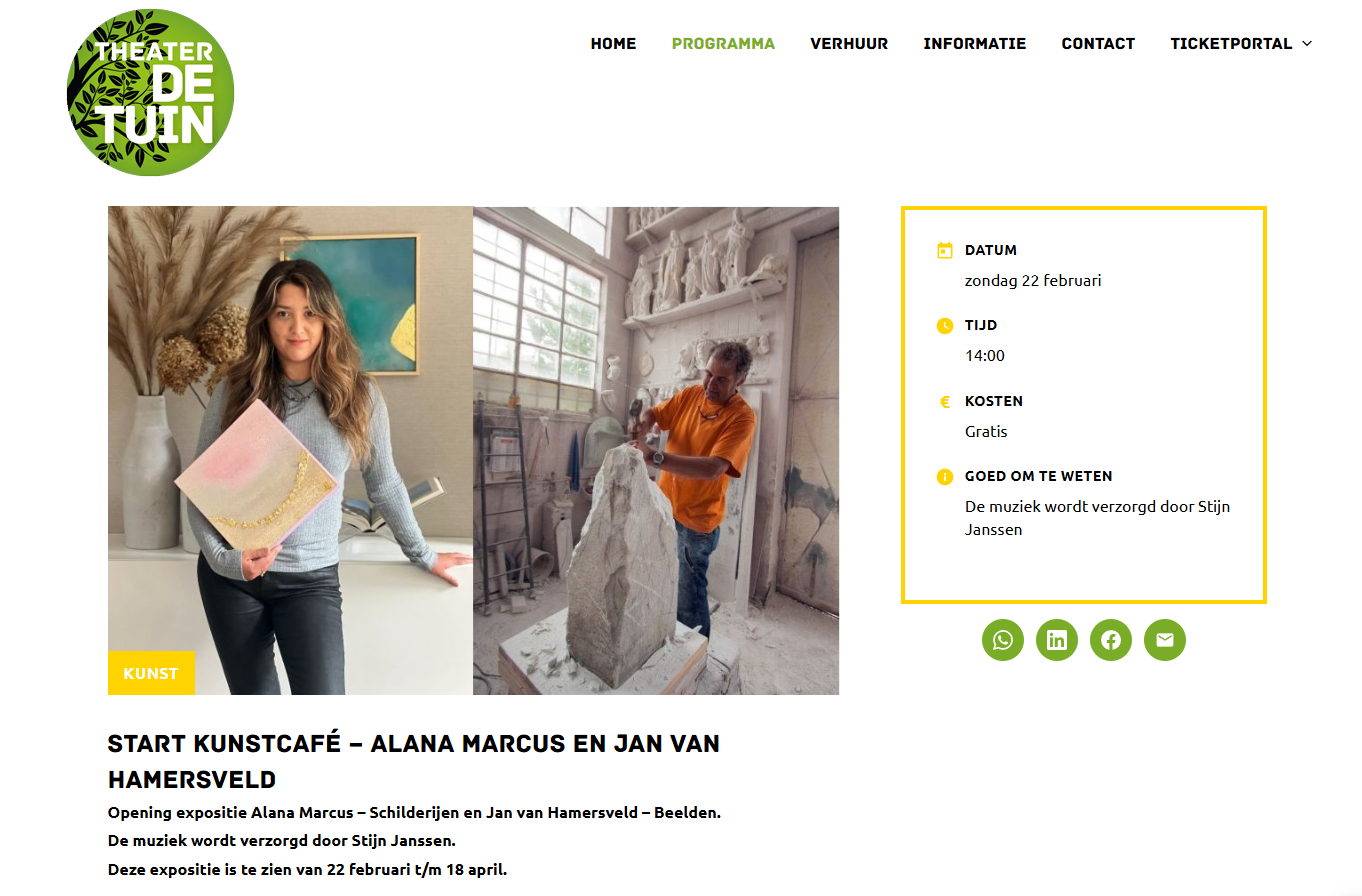The image size is (1362, 896).
Task: Open the Programma menu item
Action: [723, 44]
